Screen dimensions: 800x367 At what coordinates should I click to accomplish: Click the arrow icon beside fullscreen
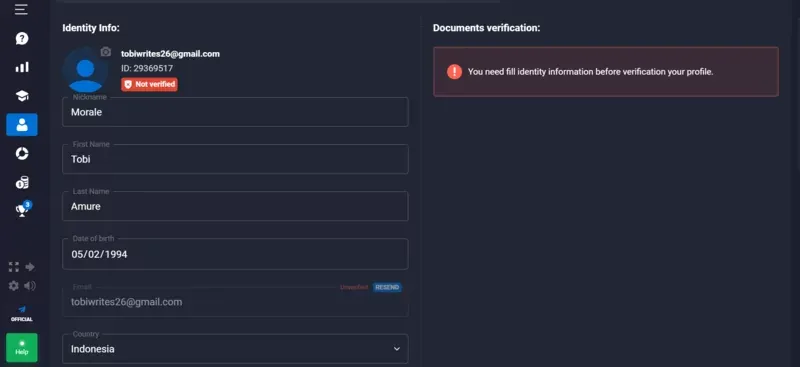30,267
